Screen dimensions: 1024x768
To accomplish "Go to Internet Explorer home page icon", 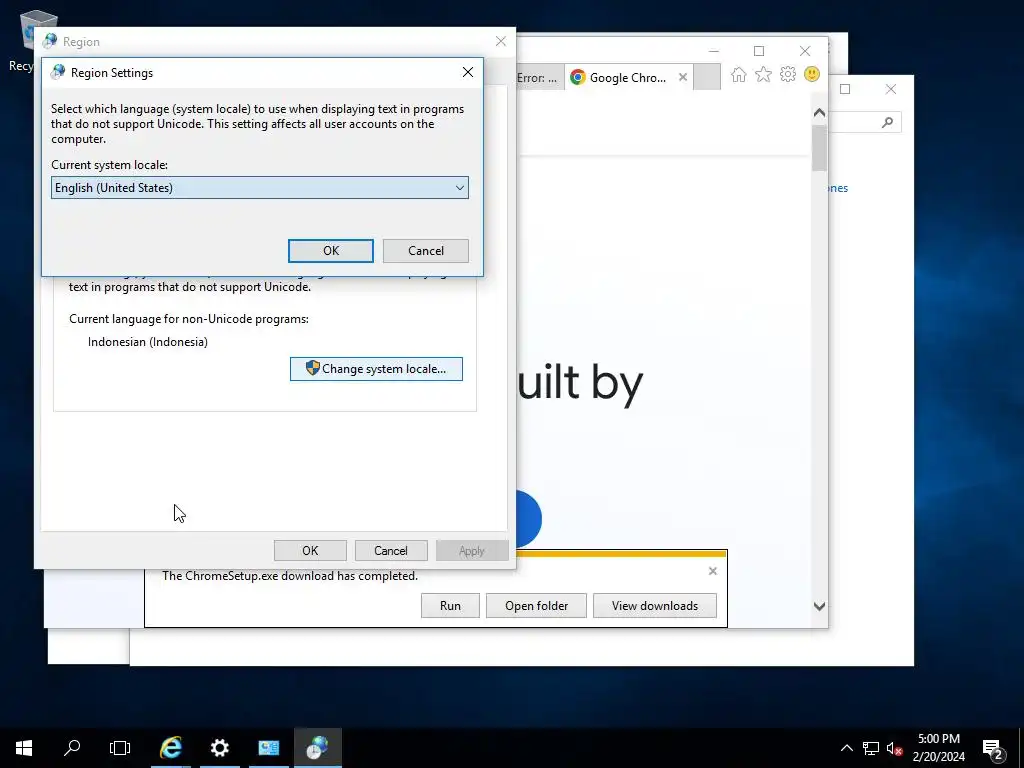I will [x=739, y=74].
